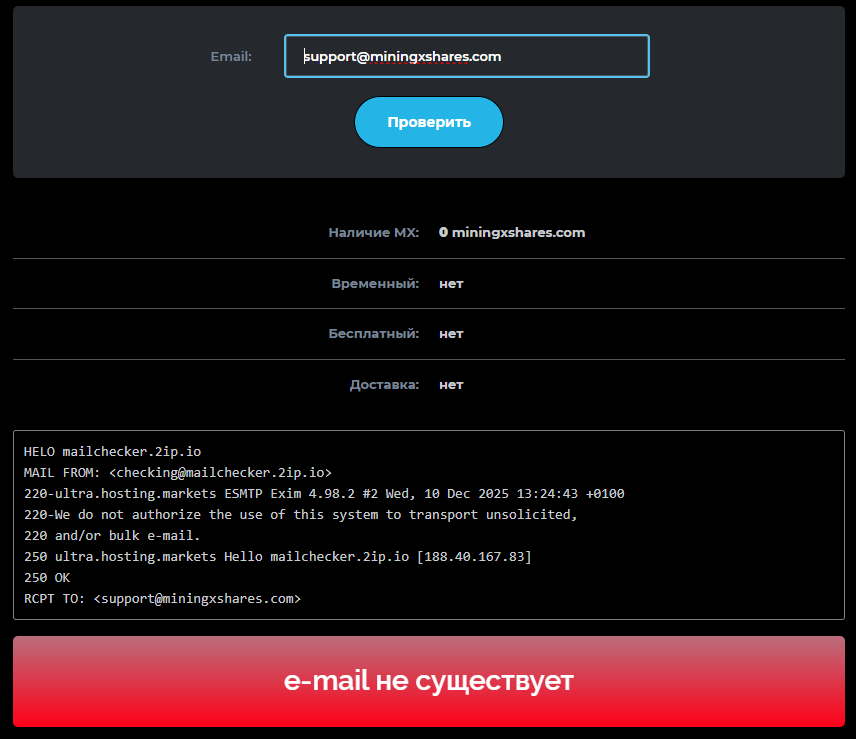
Task: Click the 220-ultra.hosting.markets ESMTP Exim line
Action: click(x=324, y=494)
